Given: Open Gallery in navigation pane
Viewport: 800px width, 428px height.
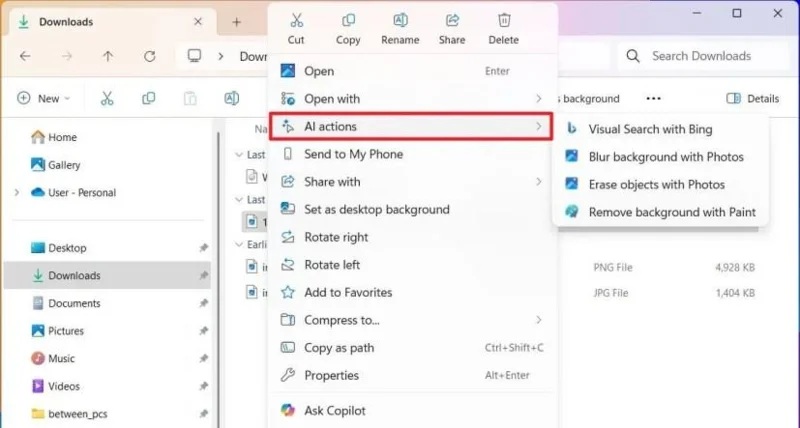Looking at the screenshot, I should tap(56, 165).
